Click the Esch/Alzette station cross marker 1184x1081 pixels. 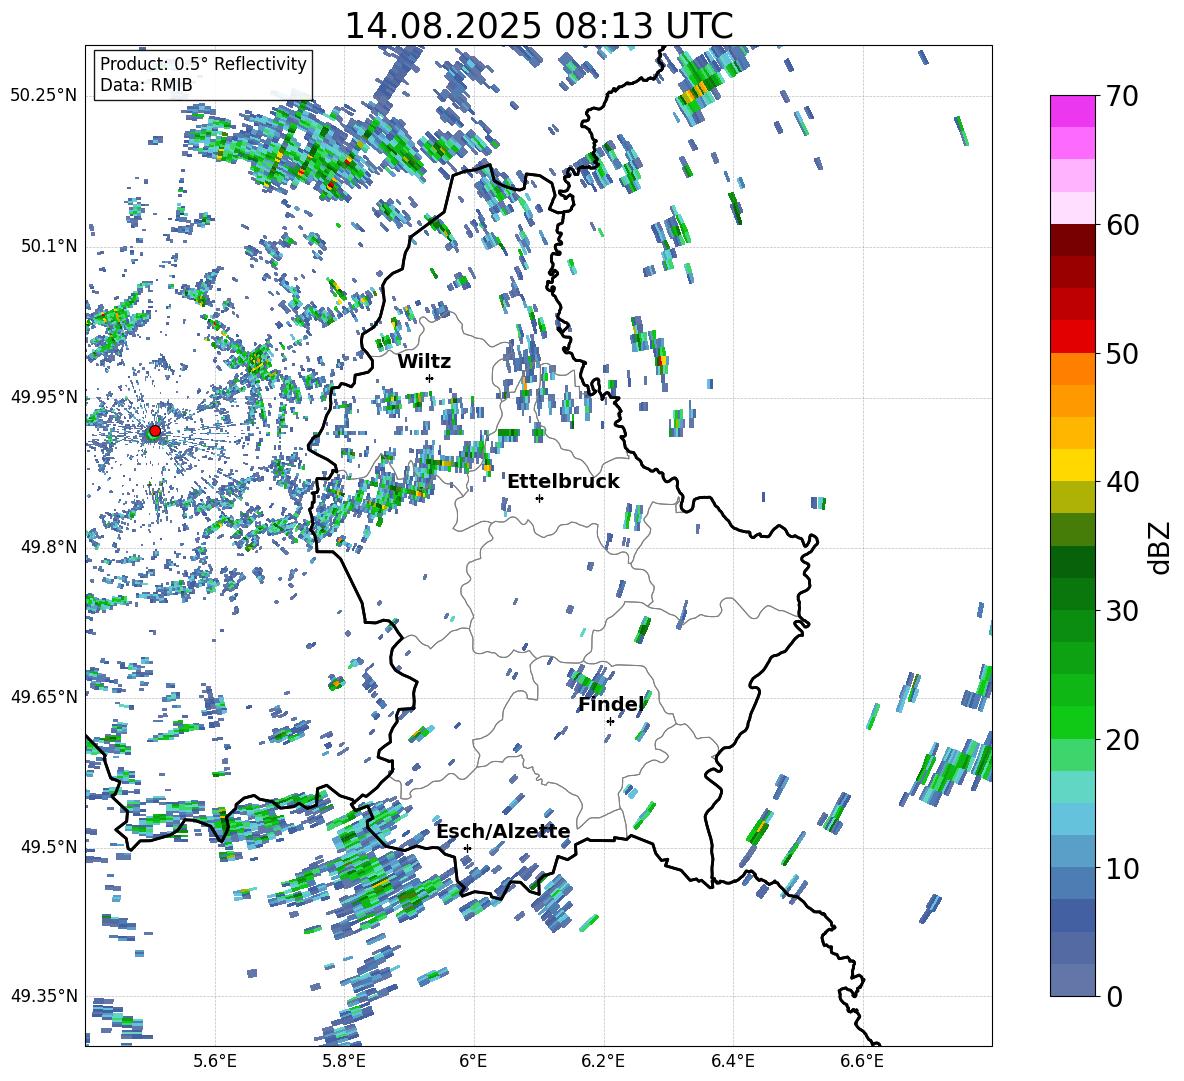[x=467, y=848]
